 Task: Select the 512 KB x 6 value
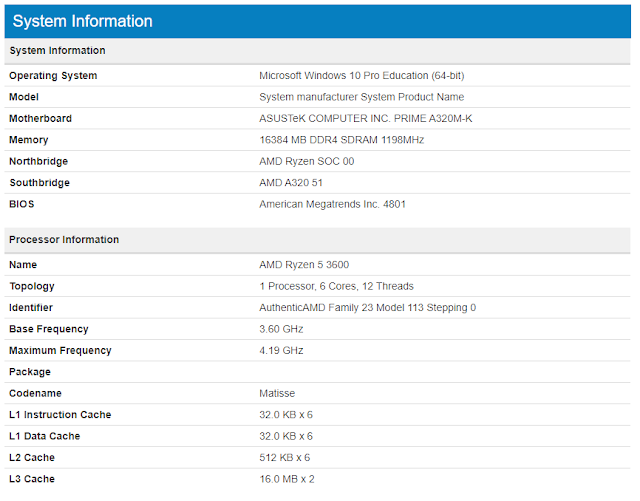284,458
